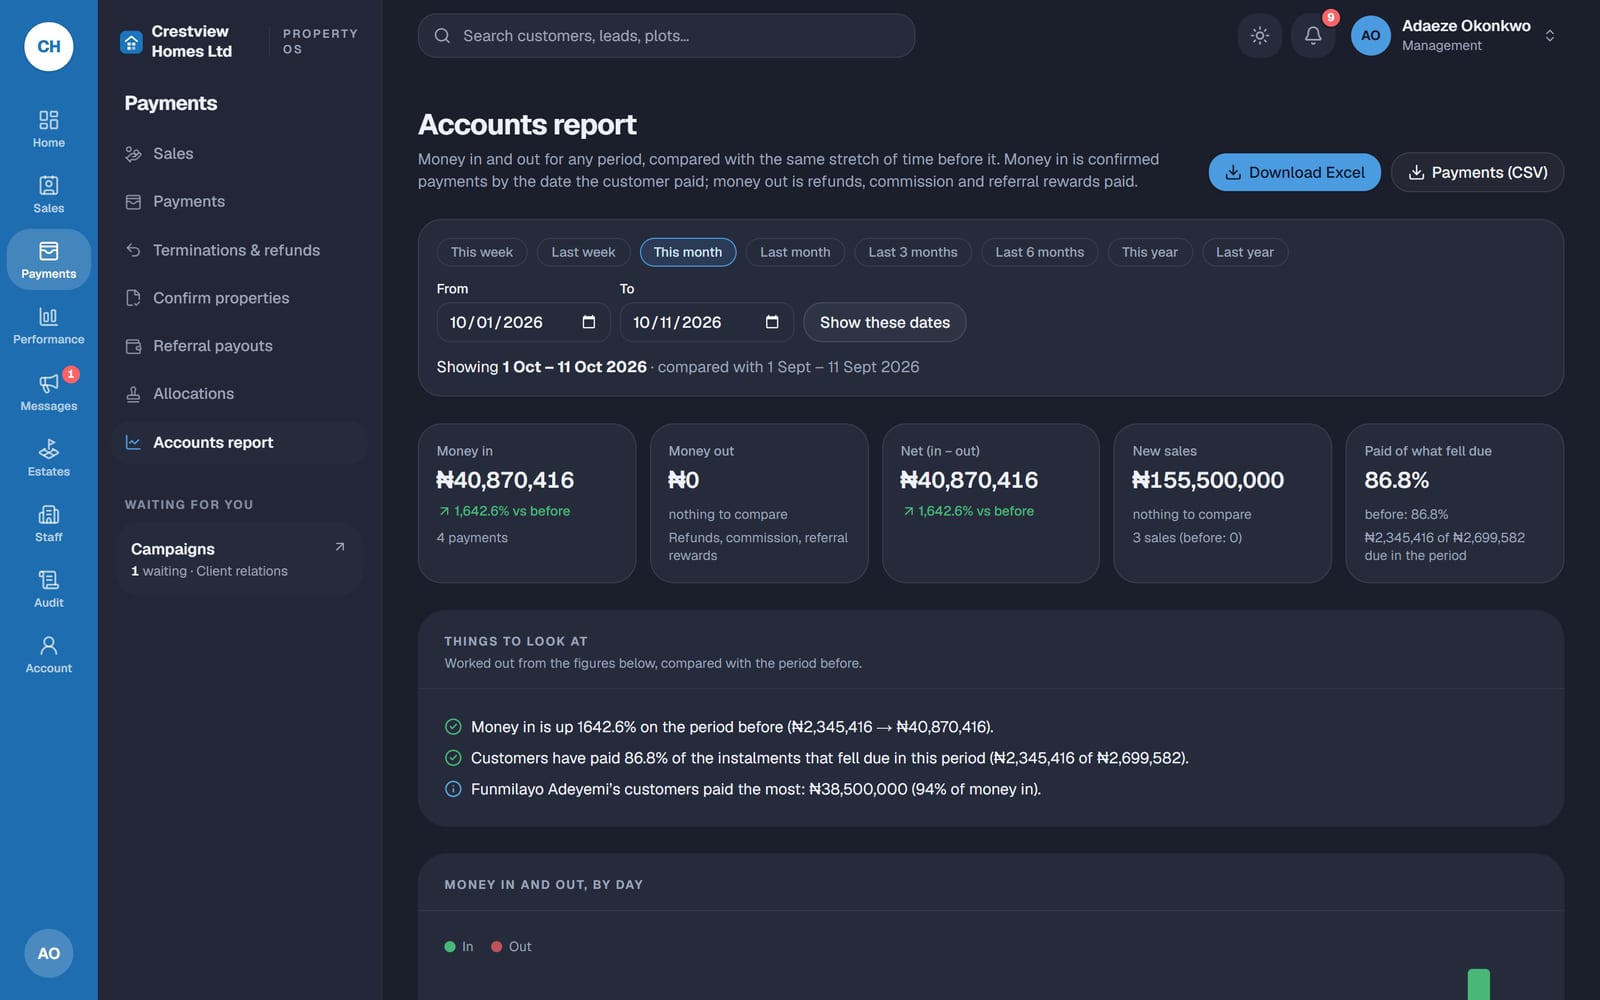Open Allocations
Screen dimensions: 1600x1000
[x=240, y=394]
